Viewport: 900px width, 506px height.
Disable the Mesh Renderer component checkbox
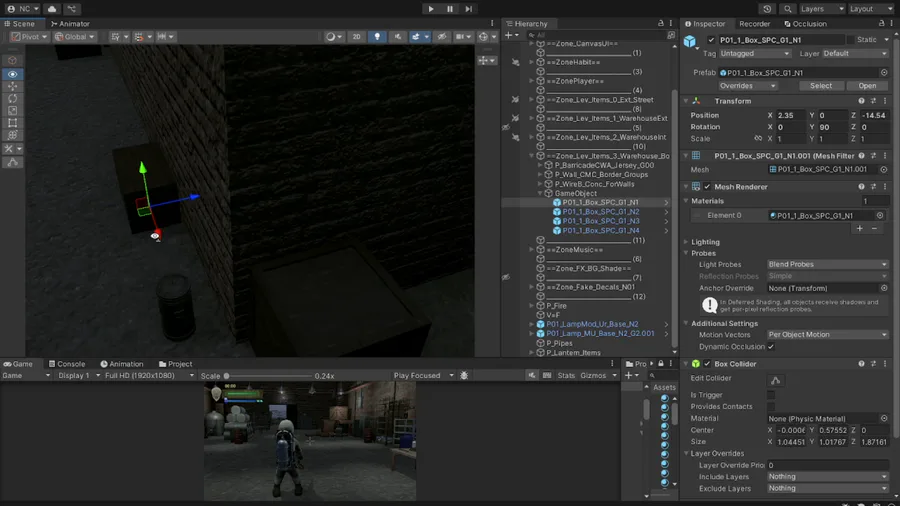[707, 187]
